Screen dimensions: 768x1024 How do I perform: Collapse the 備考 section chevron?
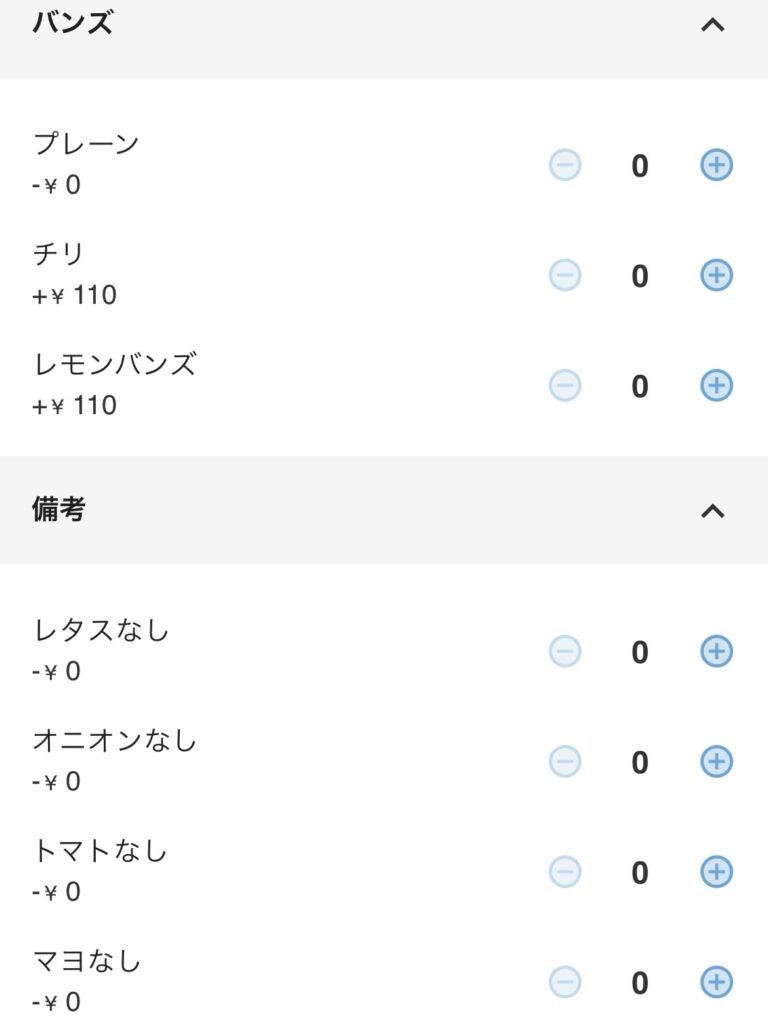(x=712, y=511)
